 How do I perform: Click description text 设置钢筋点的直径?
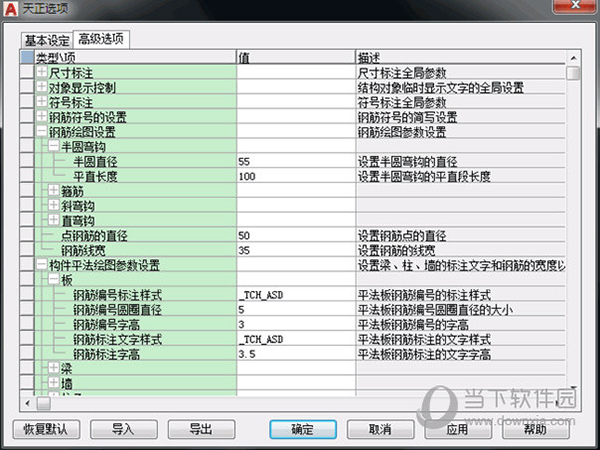point(402,236)
